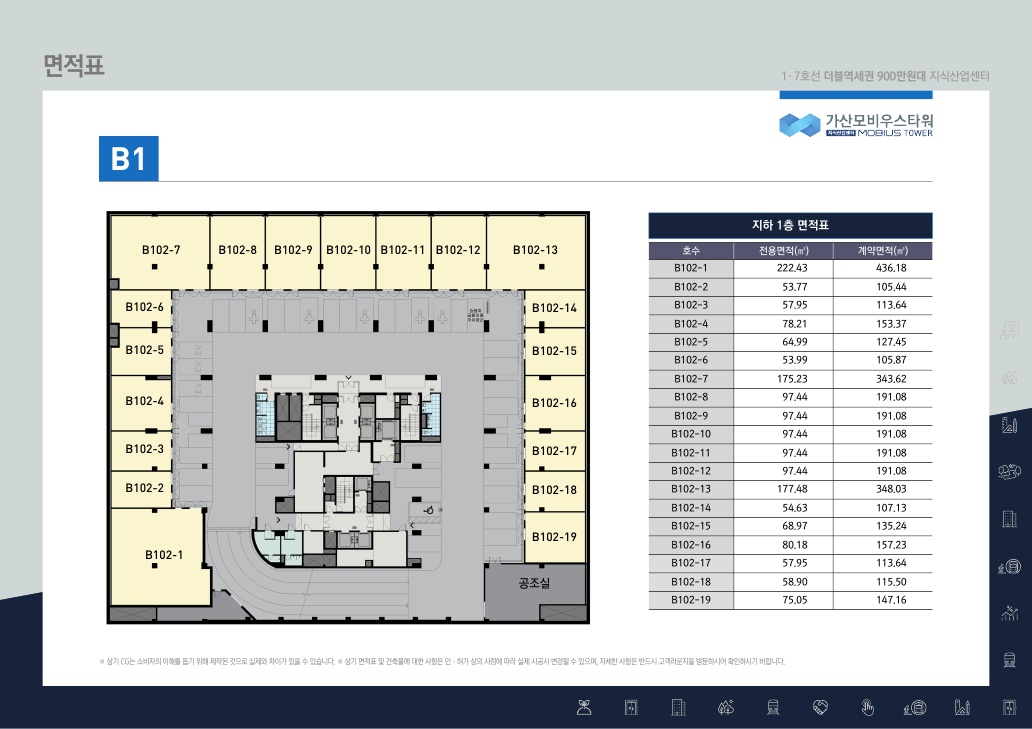Select the handshake heart icon

point(820,708)
